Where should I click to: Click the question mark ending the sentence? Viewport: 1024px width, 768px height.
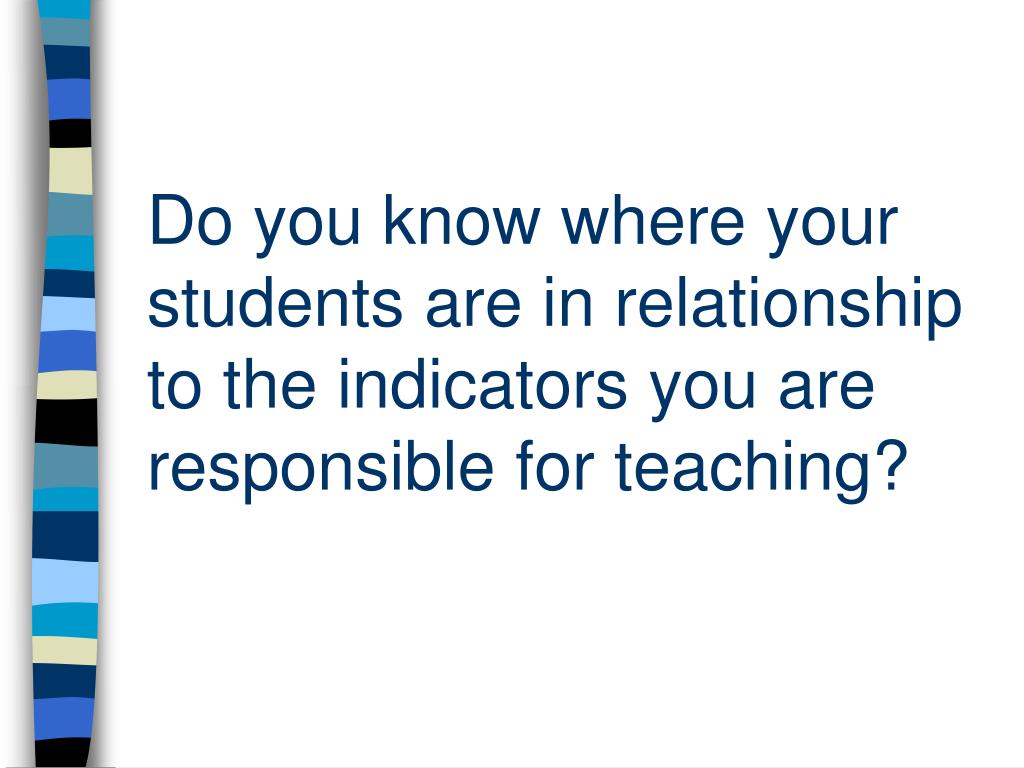[x=892, y=464]
